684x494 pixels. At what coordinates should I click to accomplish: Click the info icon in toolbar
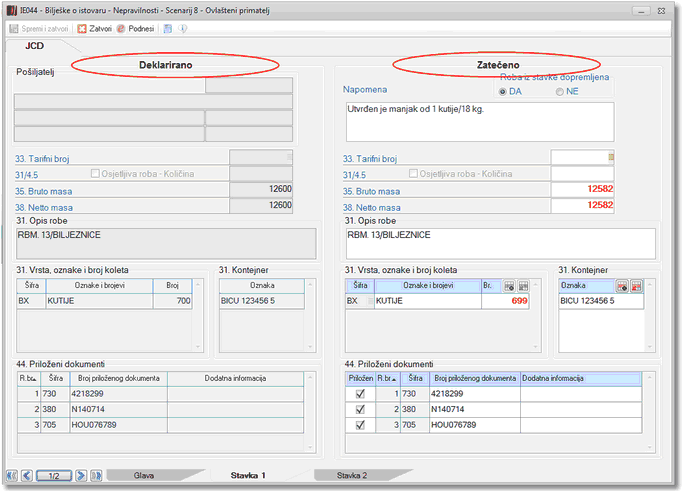pos(183,29)
